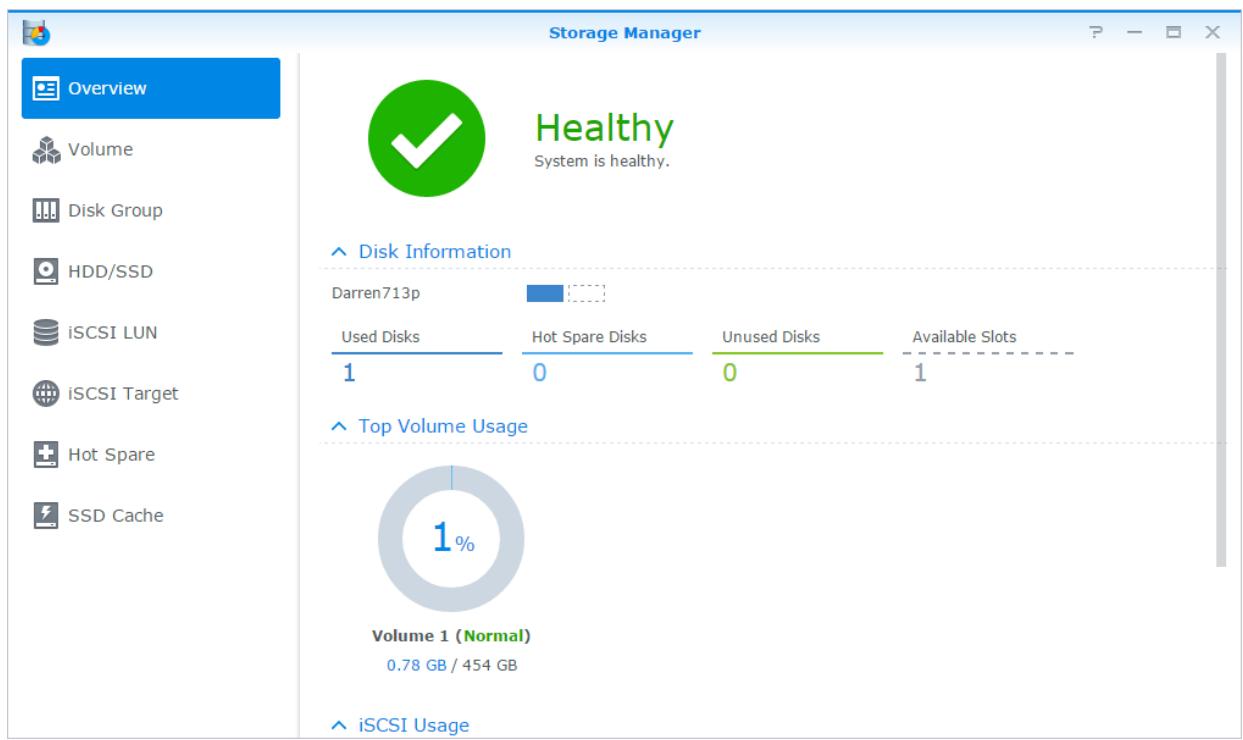Switch to the Volume section label
This screenshot has height=740, width=1243.
[101, 149]
